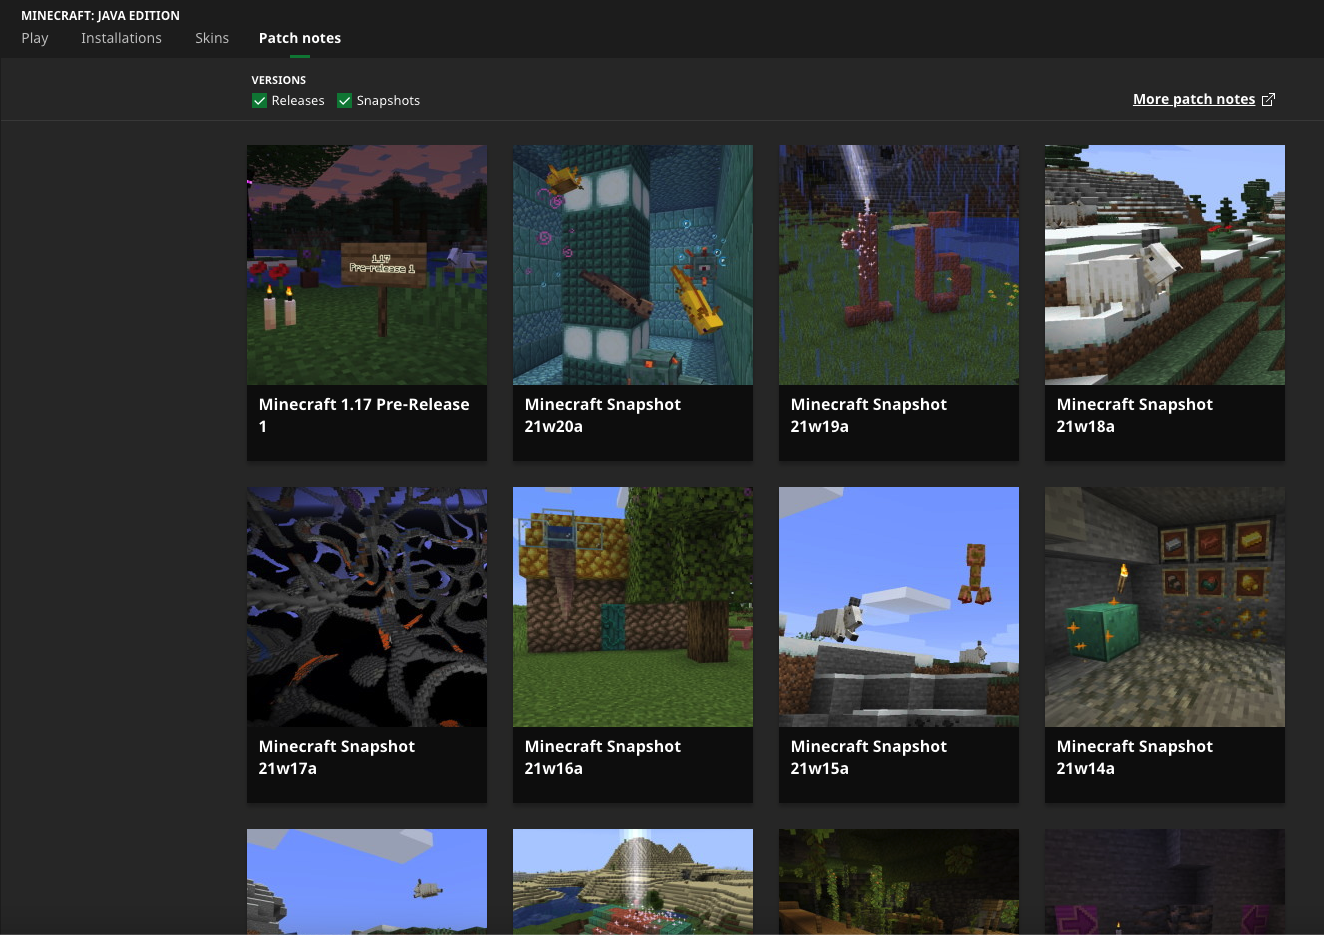Viewport: 1324px width, 935px height.
Task: Open the partially visible light beam mountain thumbnail
Action: click(x=633, y=881)
